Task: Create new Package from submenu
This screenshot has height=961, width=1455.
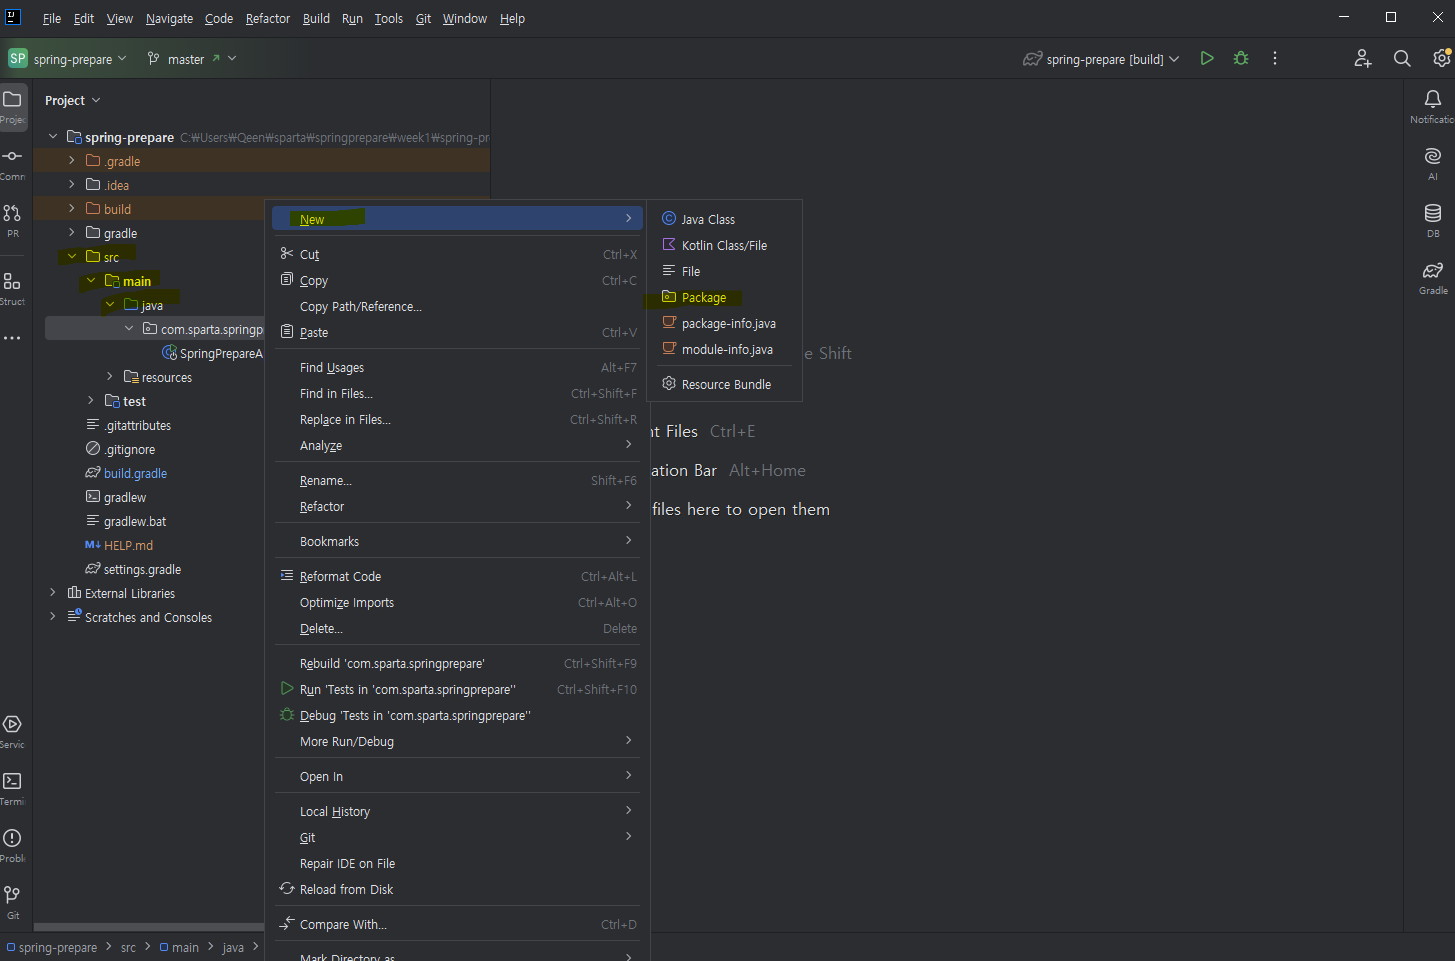Action: 725,297
